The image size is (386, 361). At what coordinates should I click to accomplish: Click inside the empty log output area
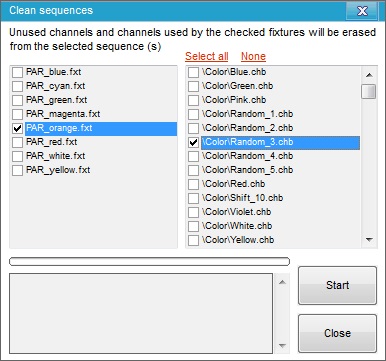coord(141,313)
